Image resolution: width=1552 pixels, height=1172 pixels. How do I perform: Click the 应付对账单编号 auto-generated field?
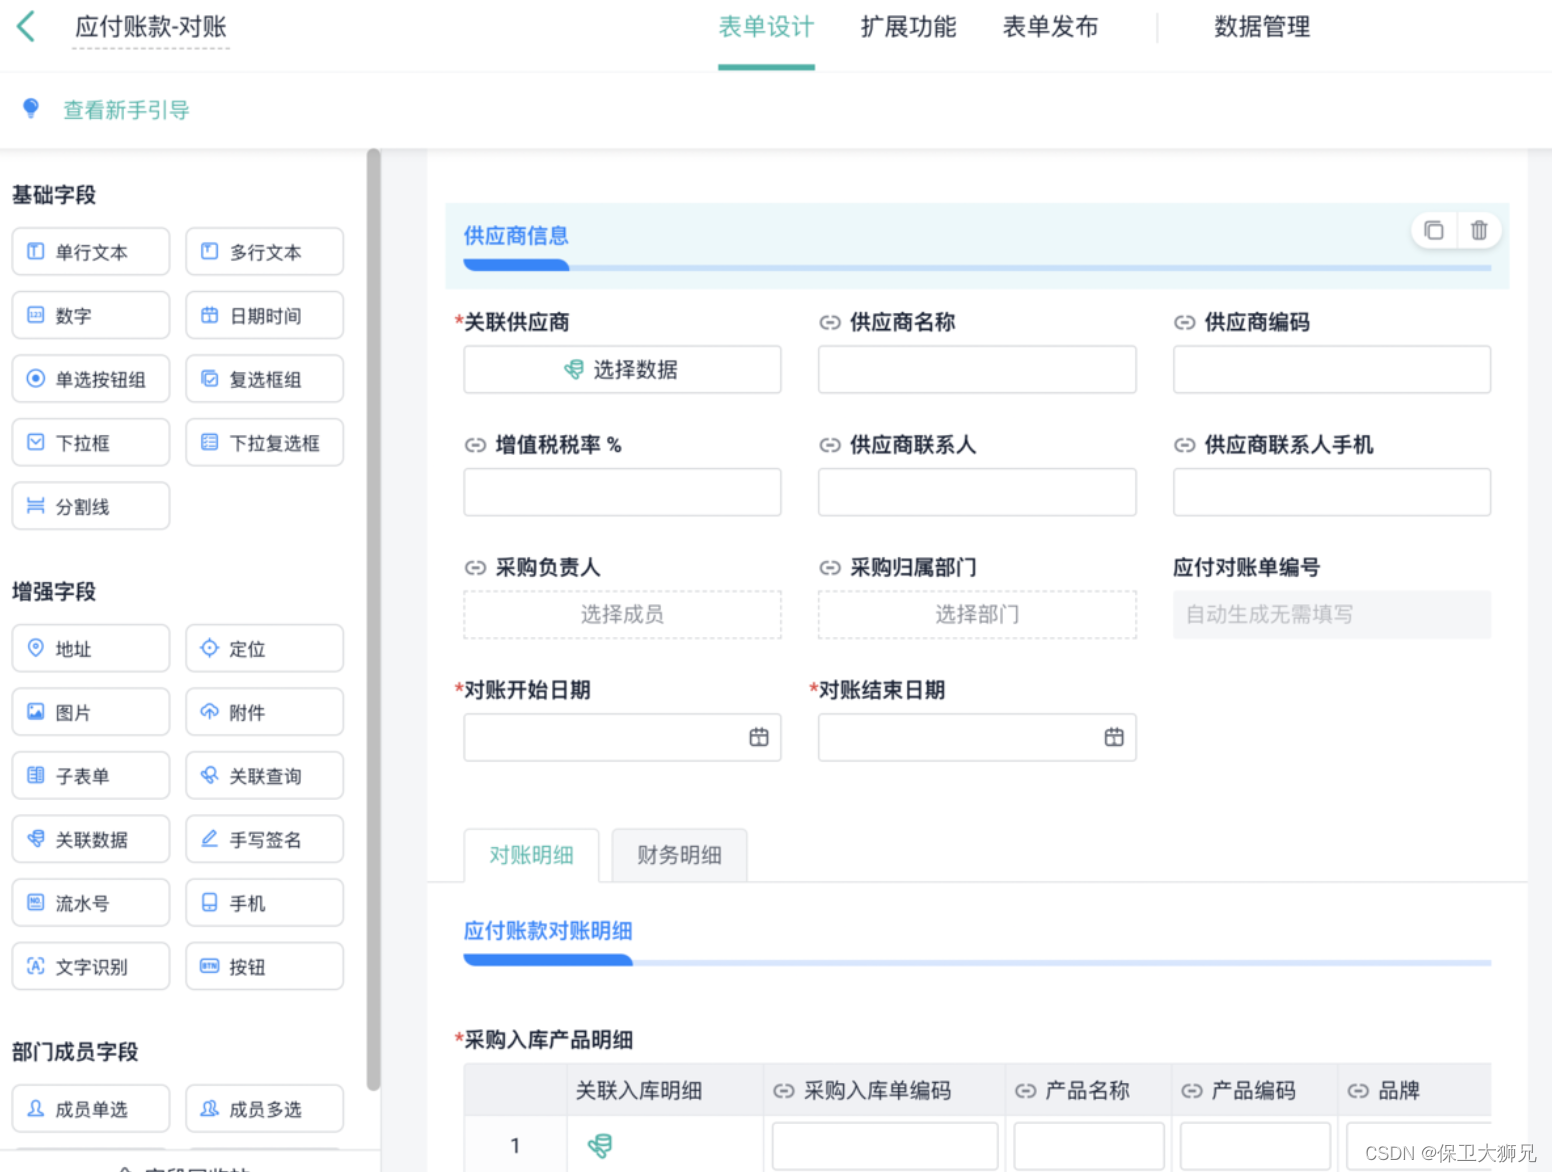point(1332,614)
